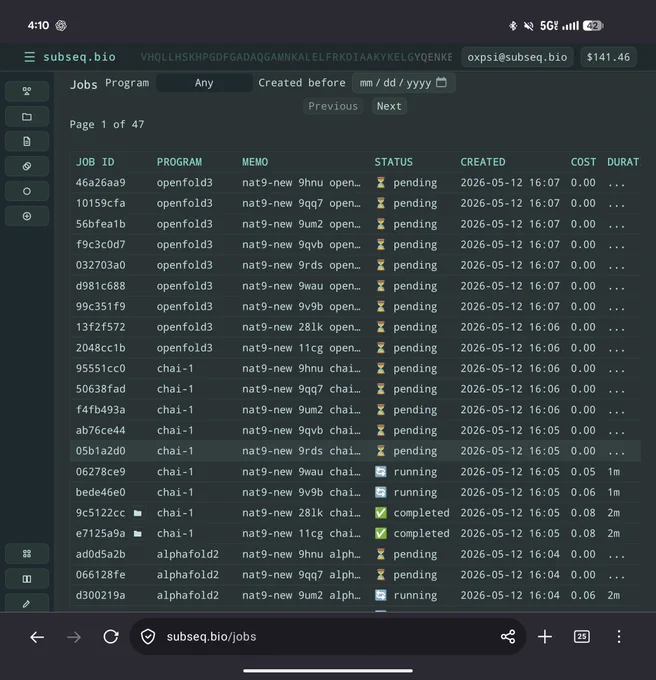Open the document file icon in the sidebar
656x680 pixels.
click(27, 141)
